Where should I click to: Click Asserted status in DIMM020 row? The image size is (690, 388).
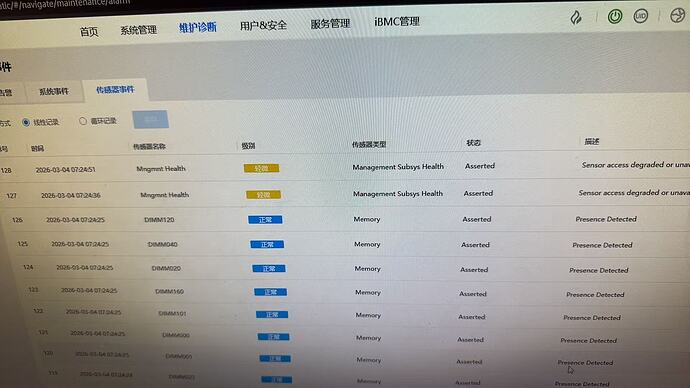(x=474, y=270)
